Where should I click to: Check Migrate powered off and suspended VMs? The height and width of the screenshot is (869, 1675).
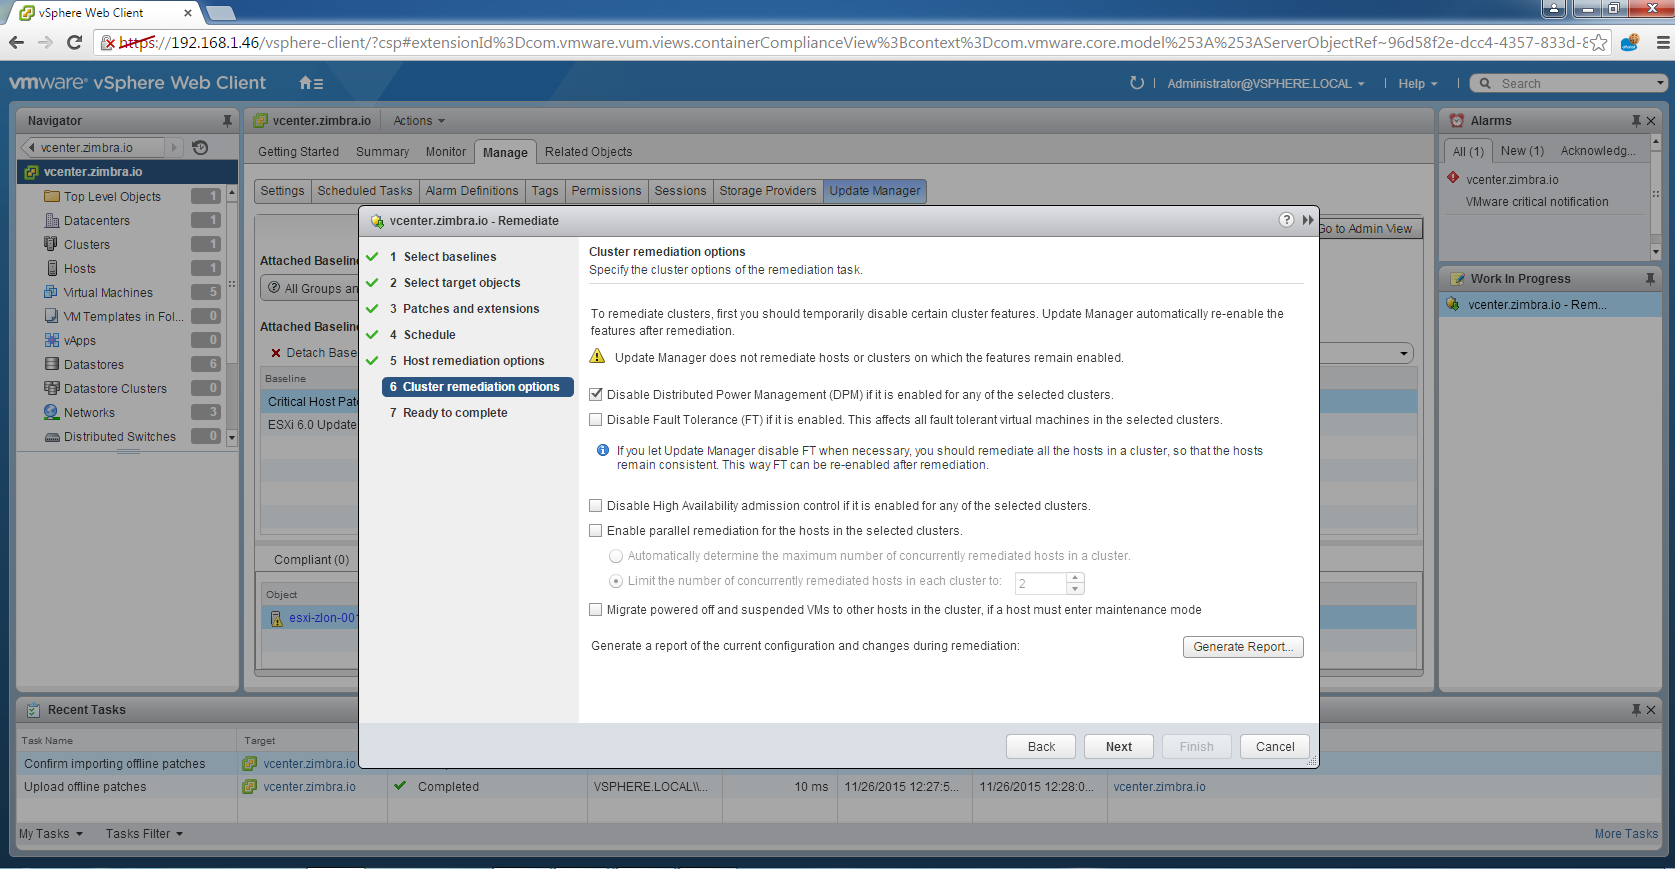tap(596, 610)
